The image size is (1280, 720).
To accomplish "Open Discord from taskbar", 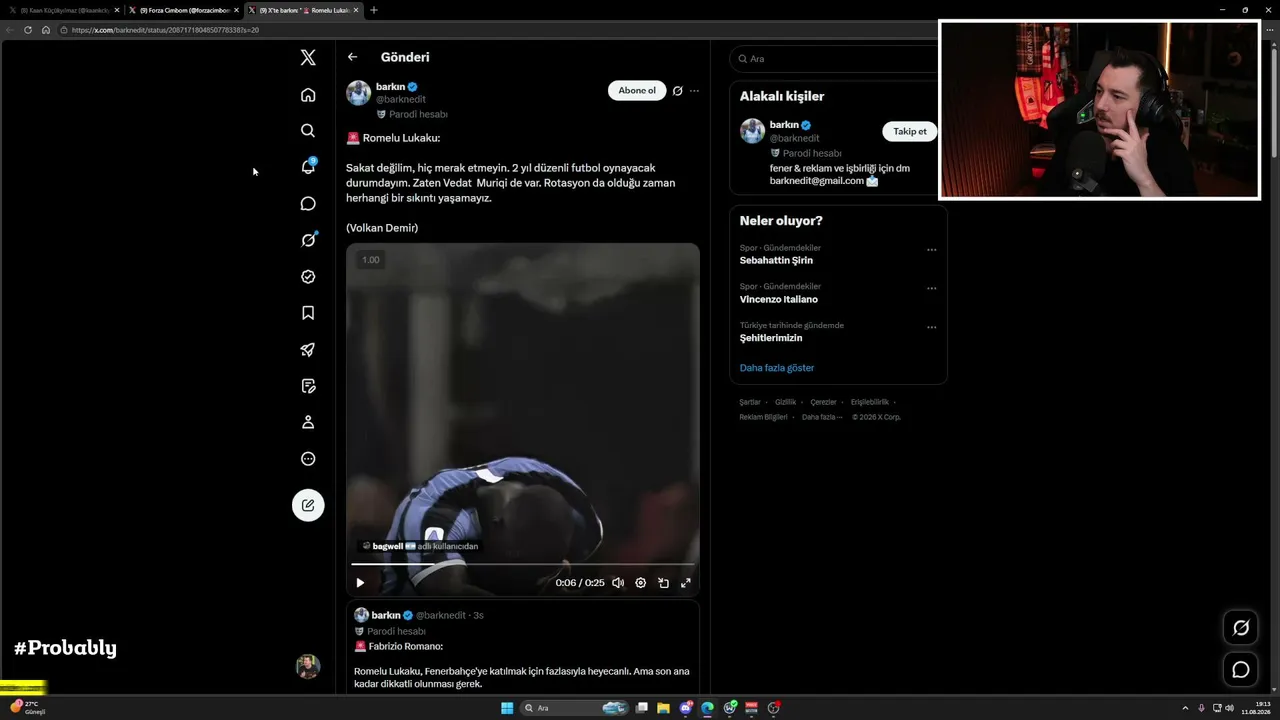I will click(686, 708).
